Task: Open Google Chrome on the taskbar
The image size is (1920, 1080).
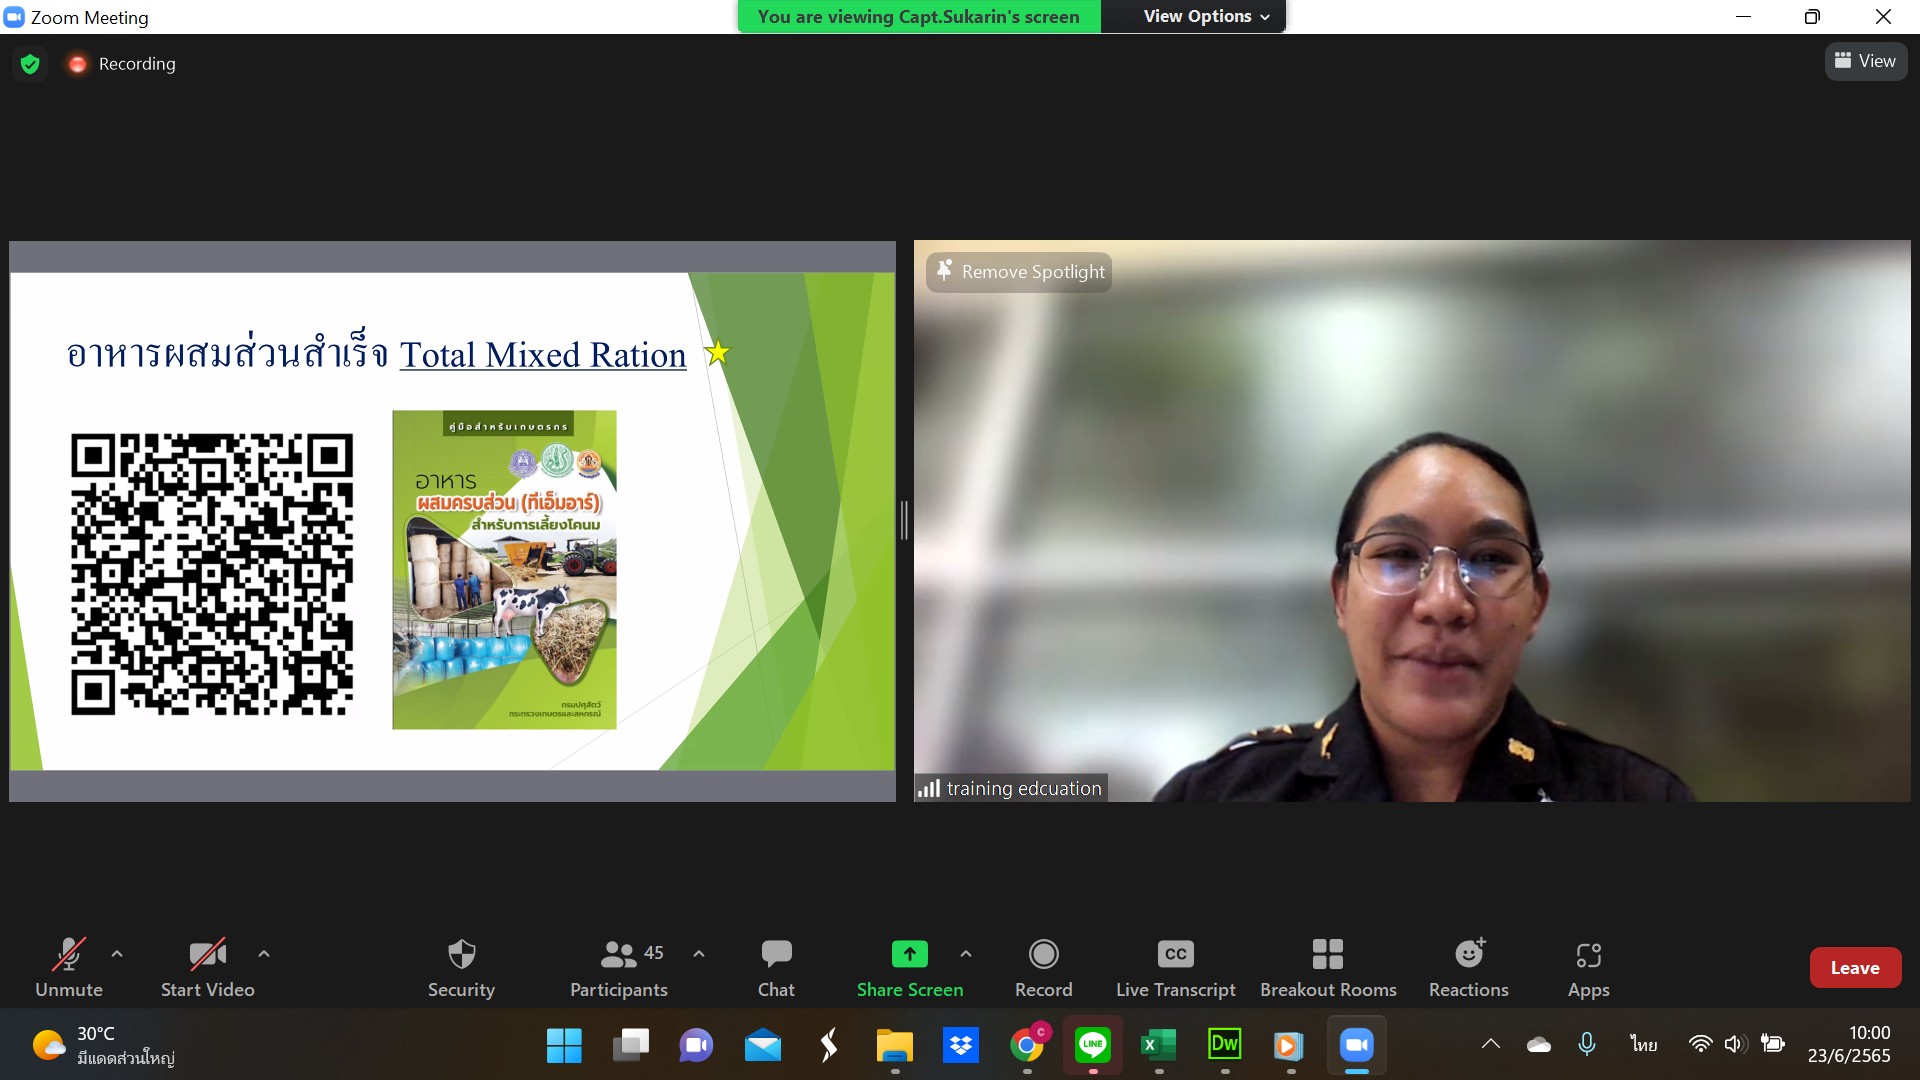Action: coord(1027,1045)
